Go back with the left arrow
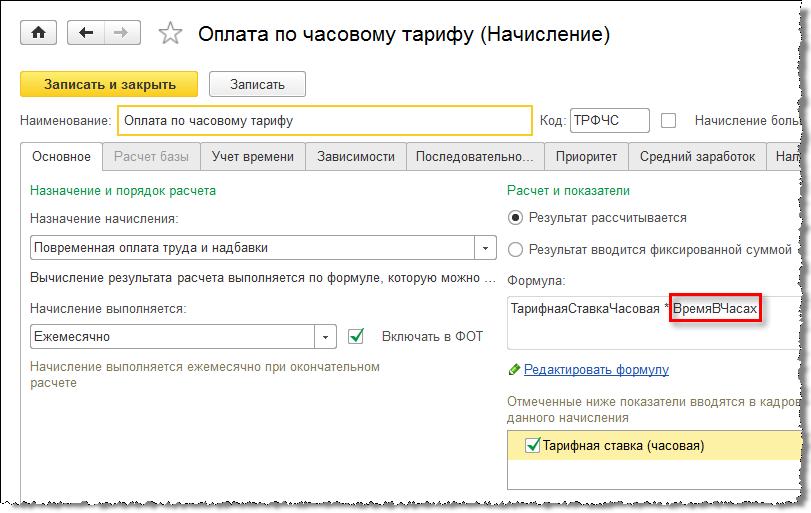The image size is (811, 513). click(x=85, y=33)
